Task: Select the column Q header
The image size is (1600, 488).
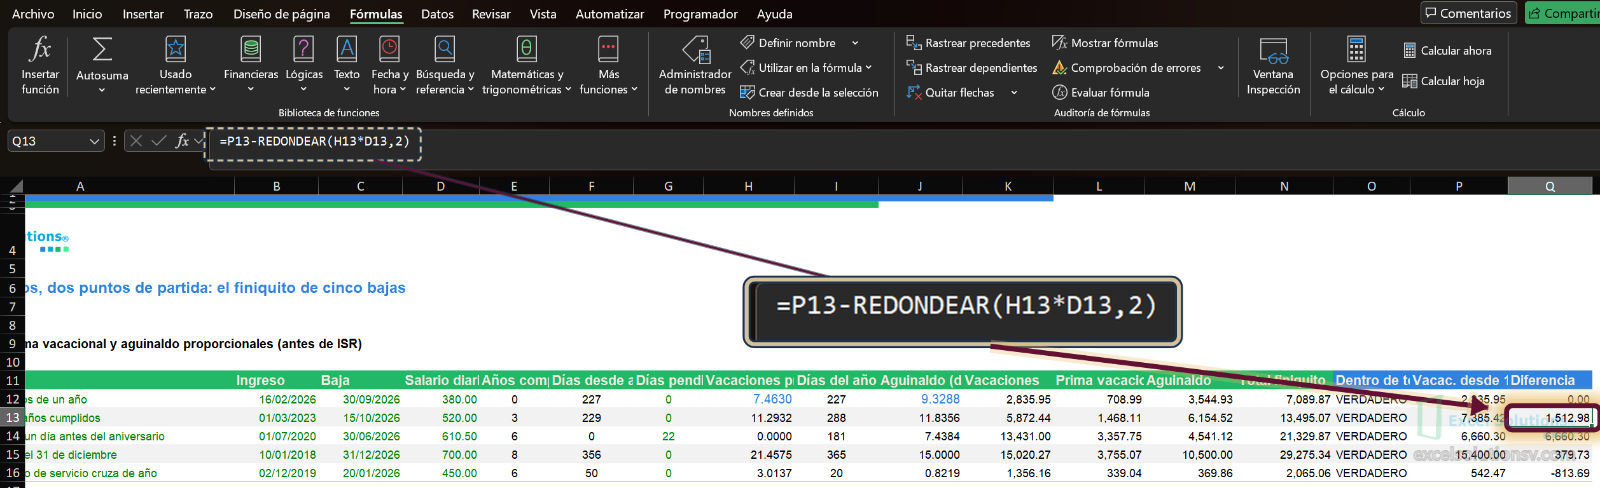Action: 1549,186
